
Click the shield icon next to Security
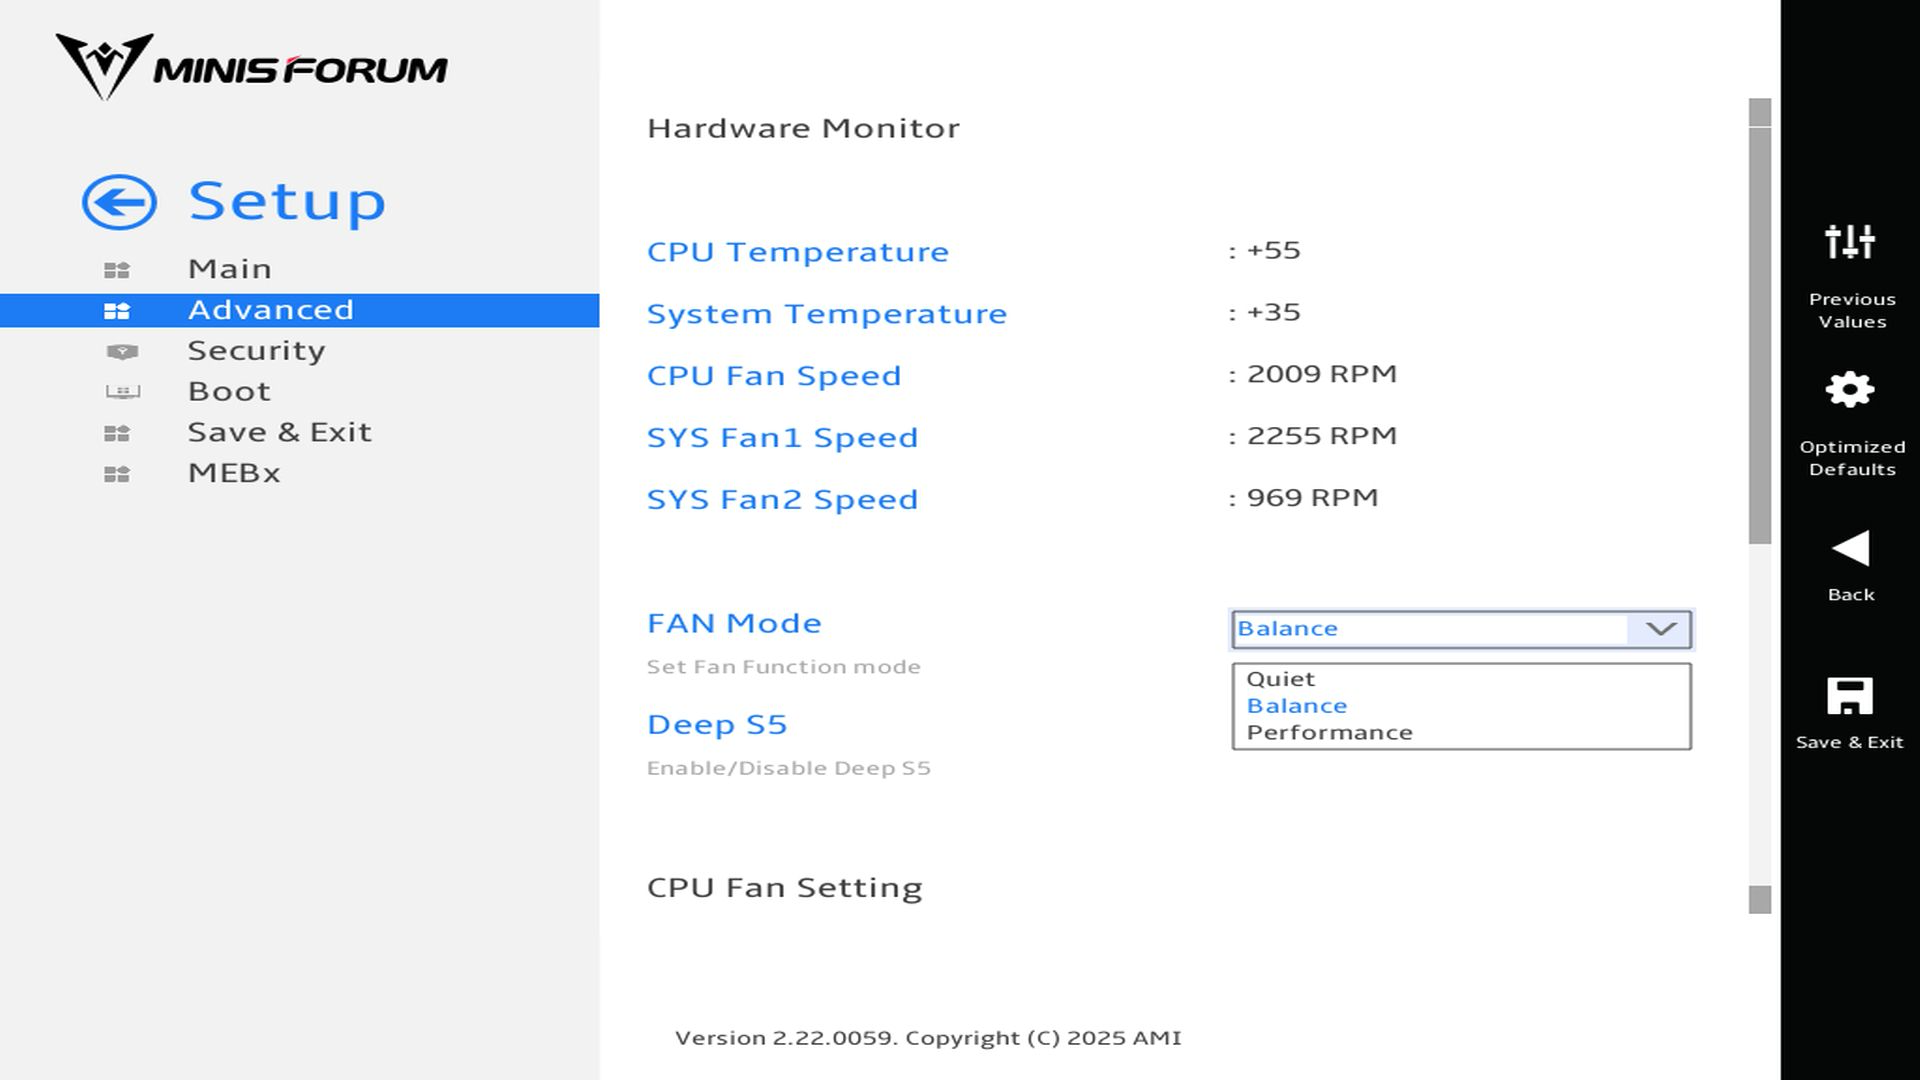122,352
